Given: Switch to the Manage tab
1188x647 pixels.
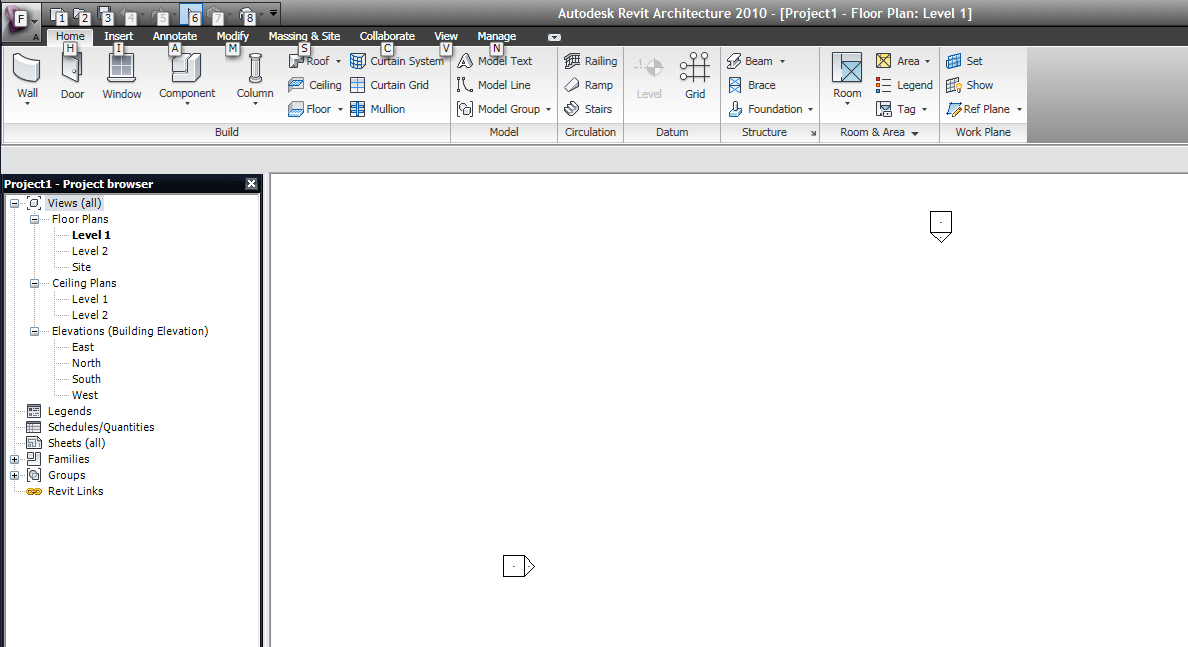Looking at the screenshot, I should (496, 36).
